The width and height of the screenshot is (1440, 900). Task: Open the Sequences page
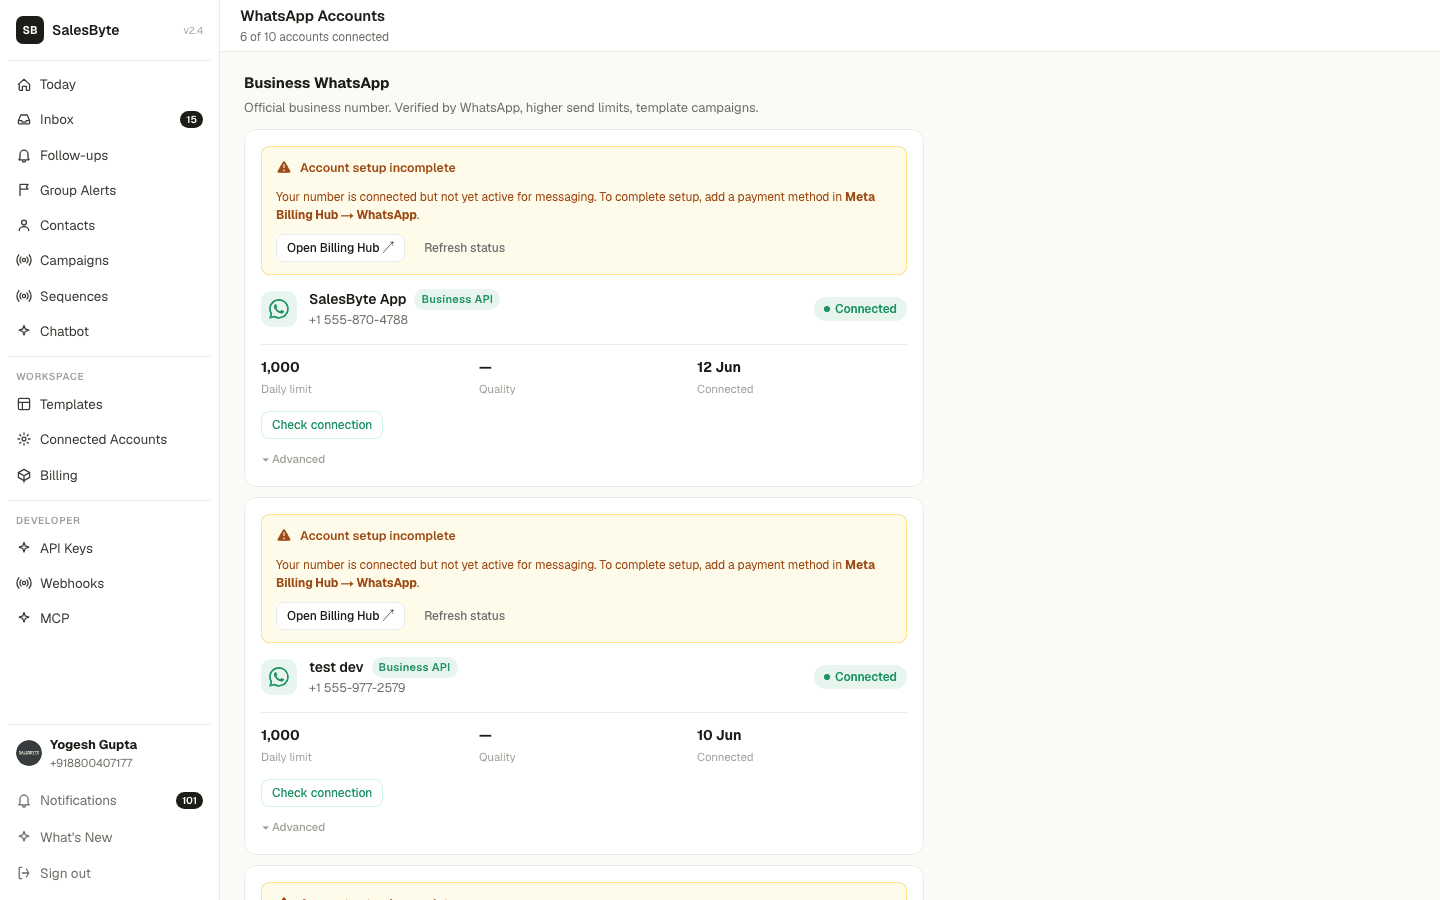109,297
